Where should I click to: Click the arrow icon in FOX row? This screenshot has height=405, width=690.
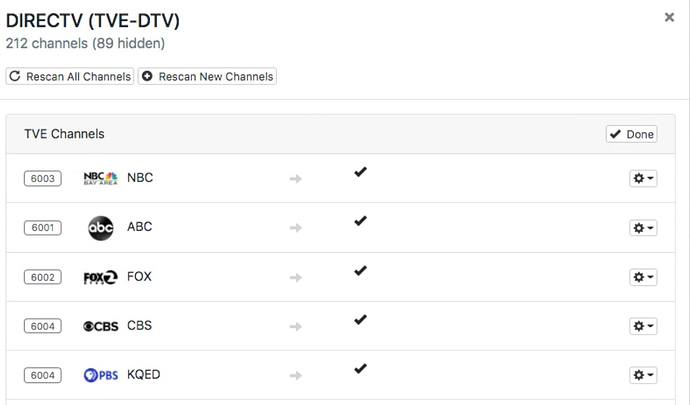[x=295, y=277]
